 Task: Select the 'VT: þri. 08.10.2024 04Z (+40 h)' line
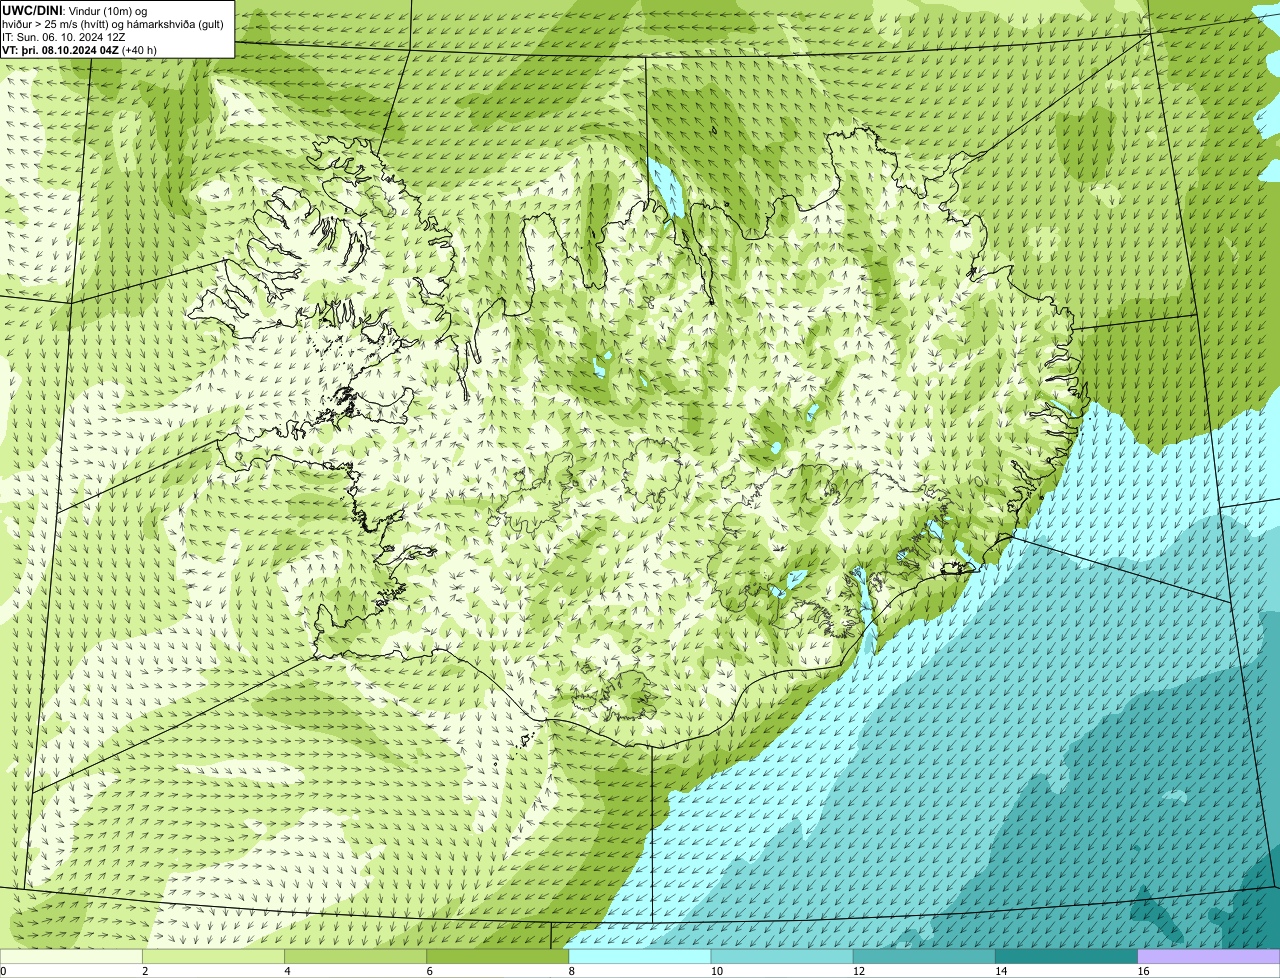79,50
